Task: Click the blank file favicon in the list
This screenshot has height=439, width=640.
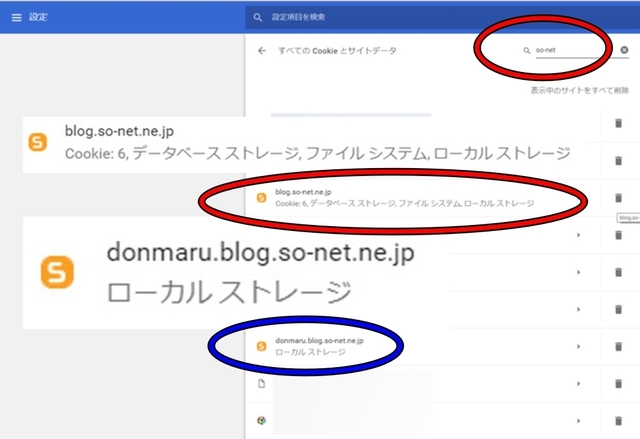Action: pos(262,384)
